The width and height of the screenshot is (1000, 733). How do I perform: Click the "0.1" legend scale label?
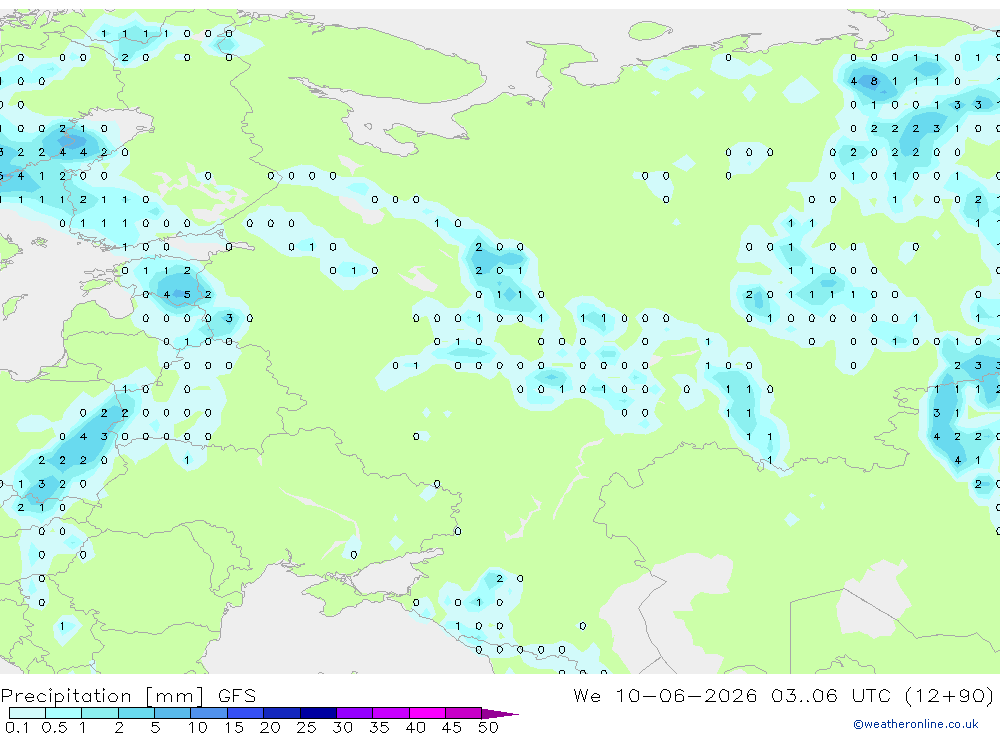coord(17,727)
